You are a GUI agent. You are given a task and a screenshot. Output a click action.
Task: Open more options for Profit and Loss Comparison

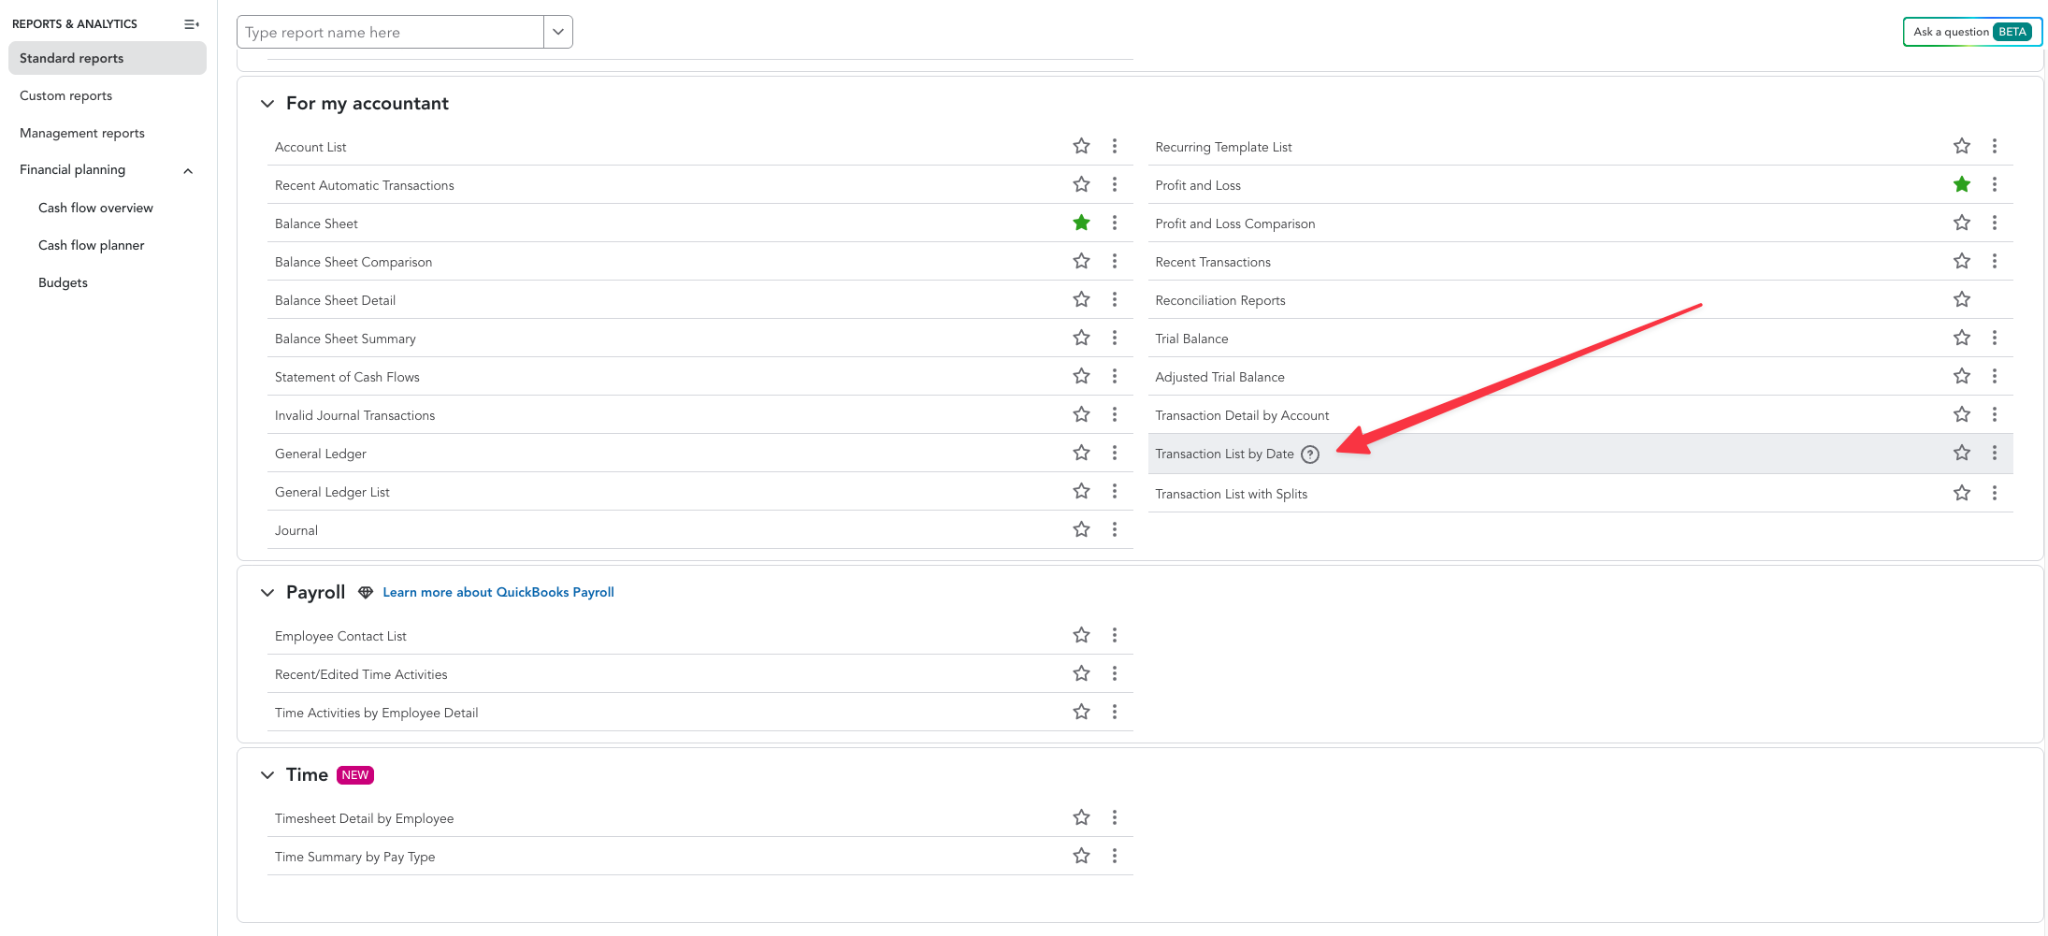point(1994,223)
